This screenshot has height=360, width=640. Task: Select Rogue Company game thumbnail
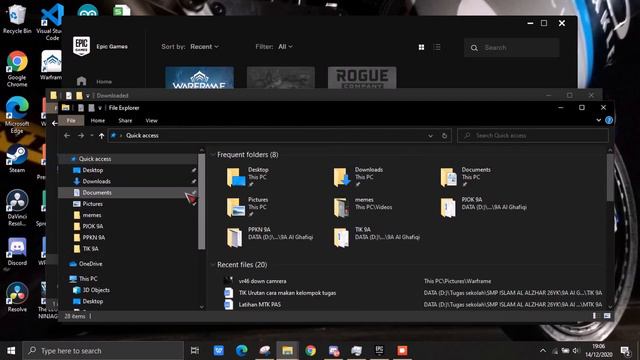(x=362, y=78)
